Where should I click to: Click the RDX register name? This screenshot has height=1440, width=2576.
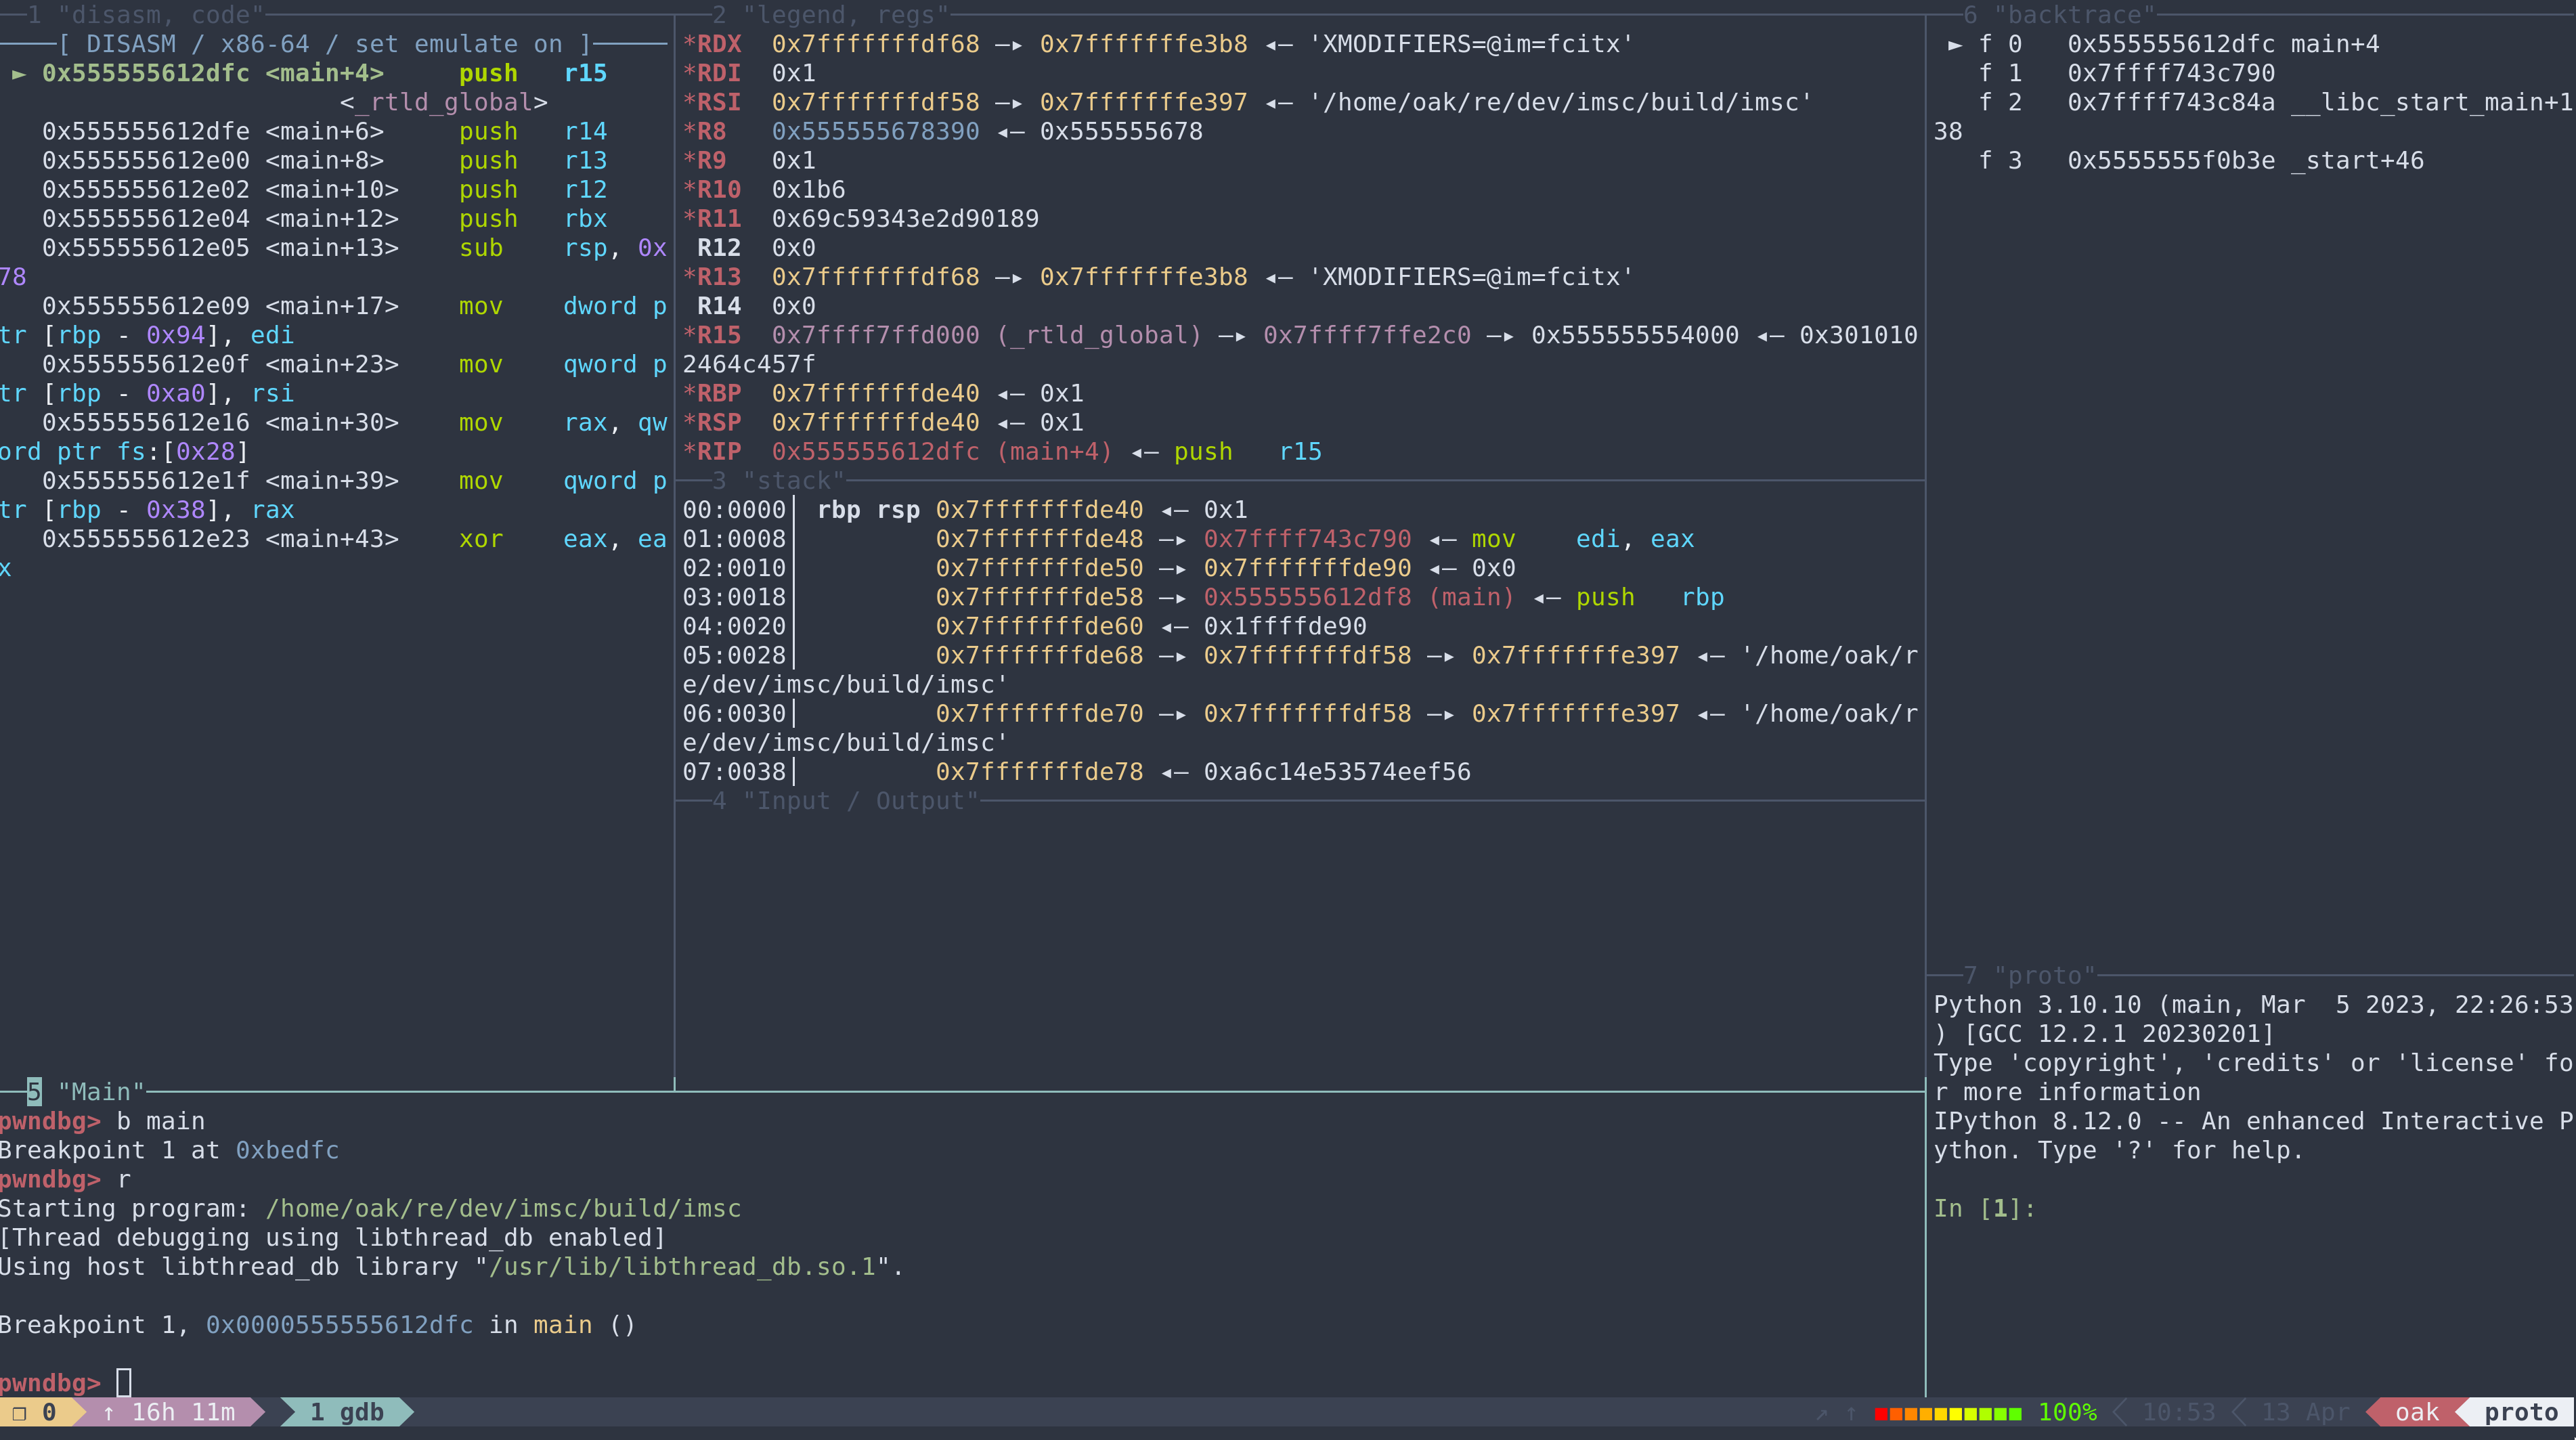tap(719, 45)
